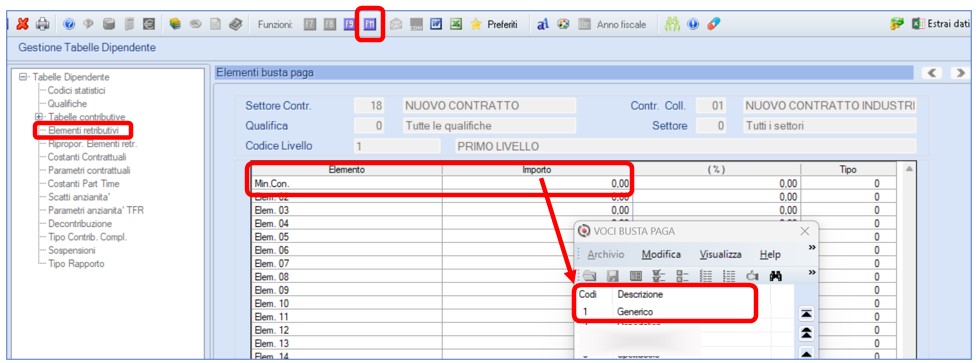Click save floppy icon in Voci Busta Paga
The image size is (979, 363).
pos(612,276)
